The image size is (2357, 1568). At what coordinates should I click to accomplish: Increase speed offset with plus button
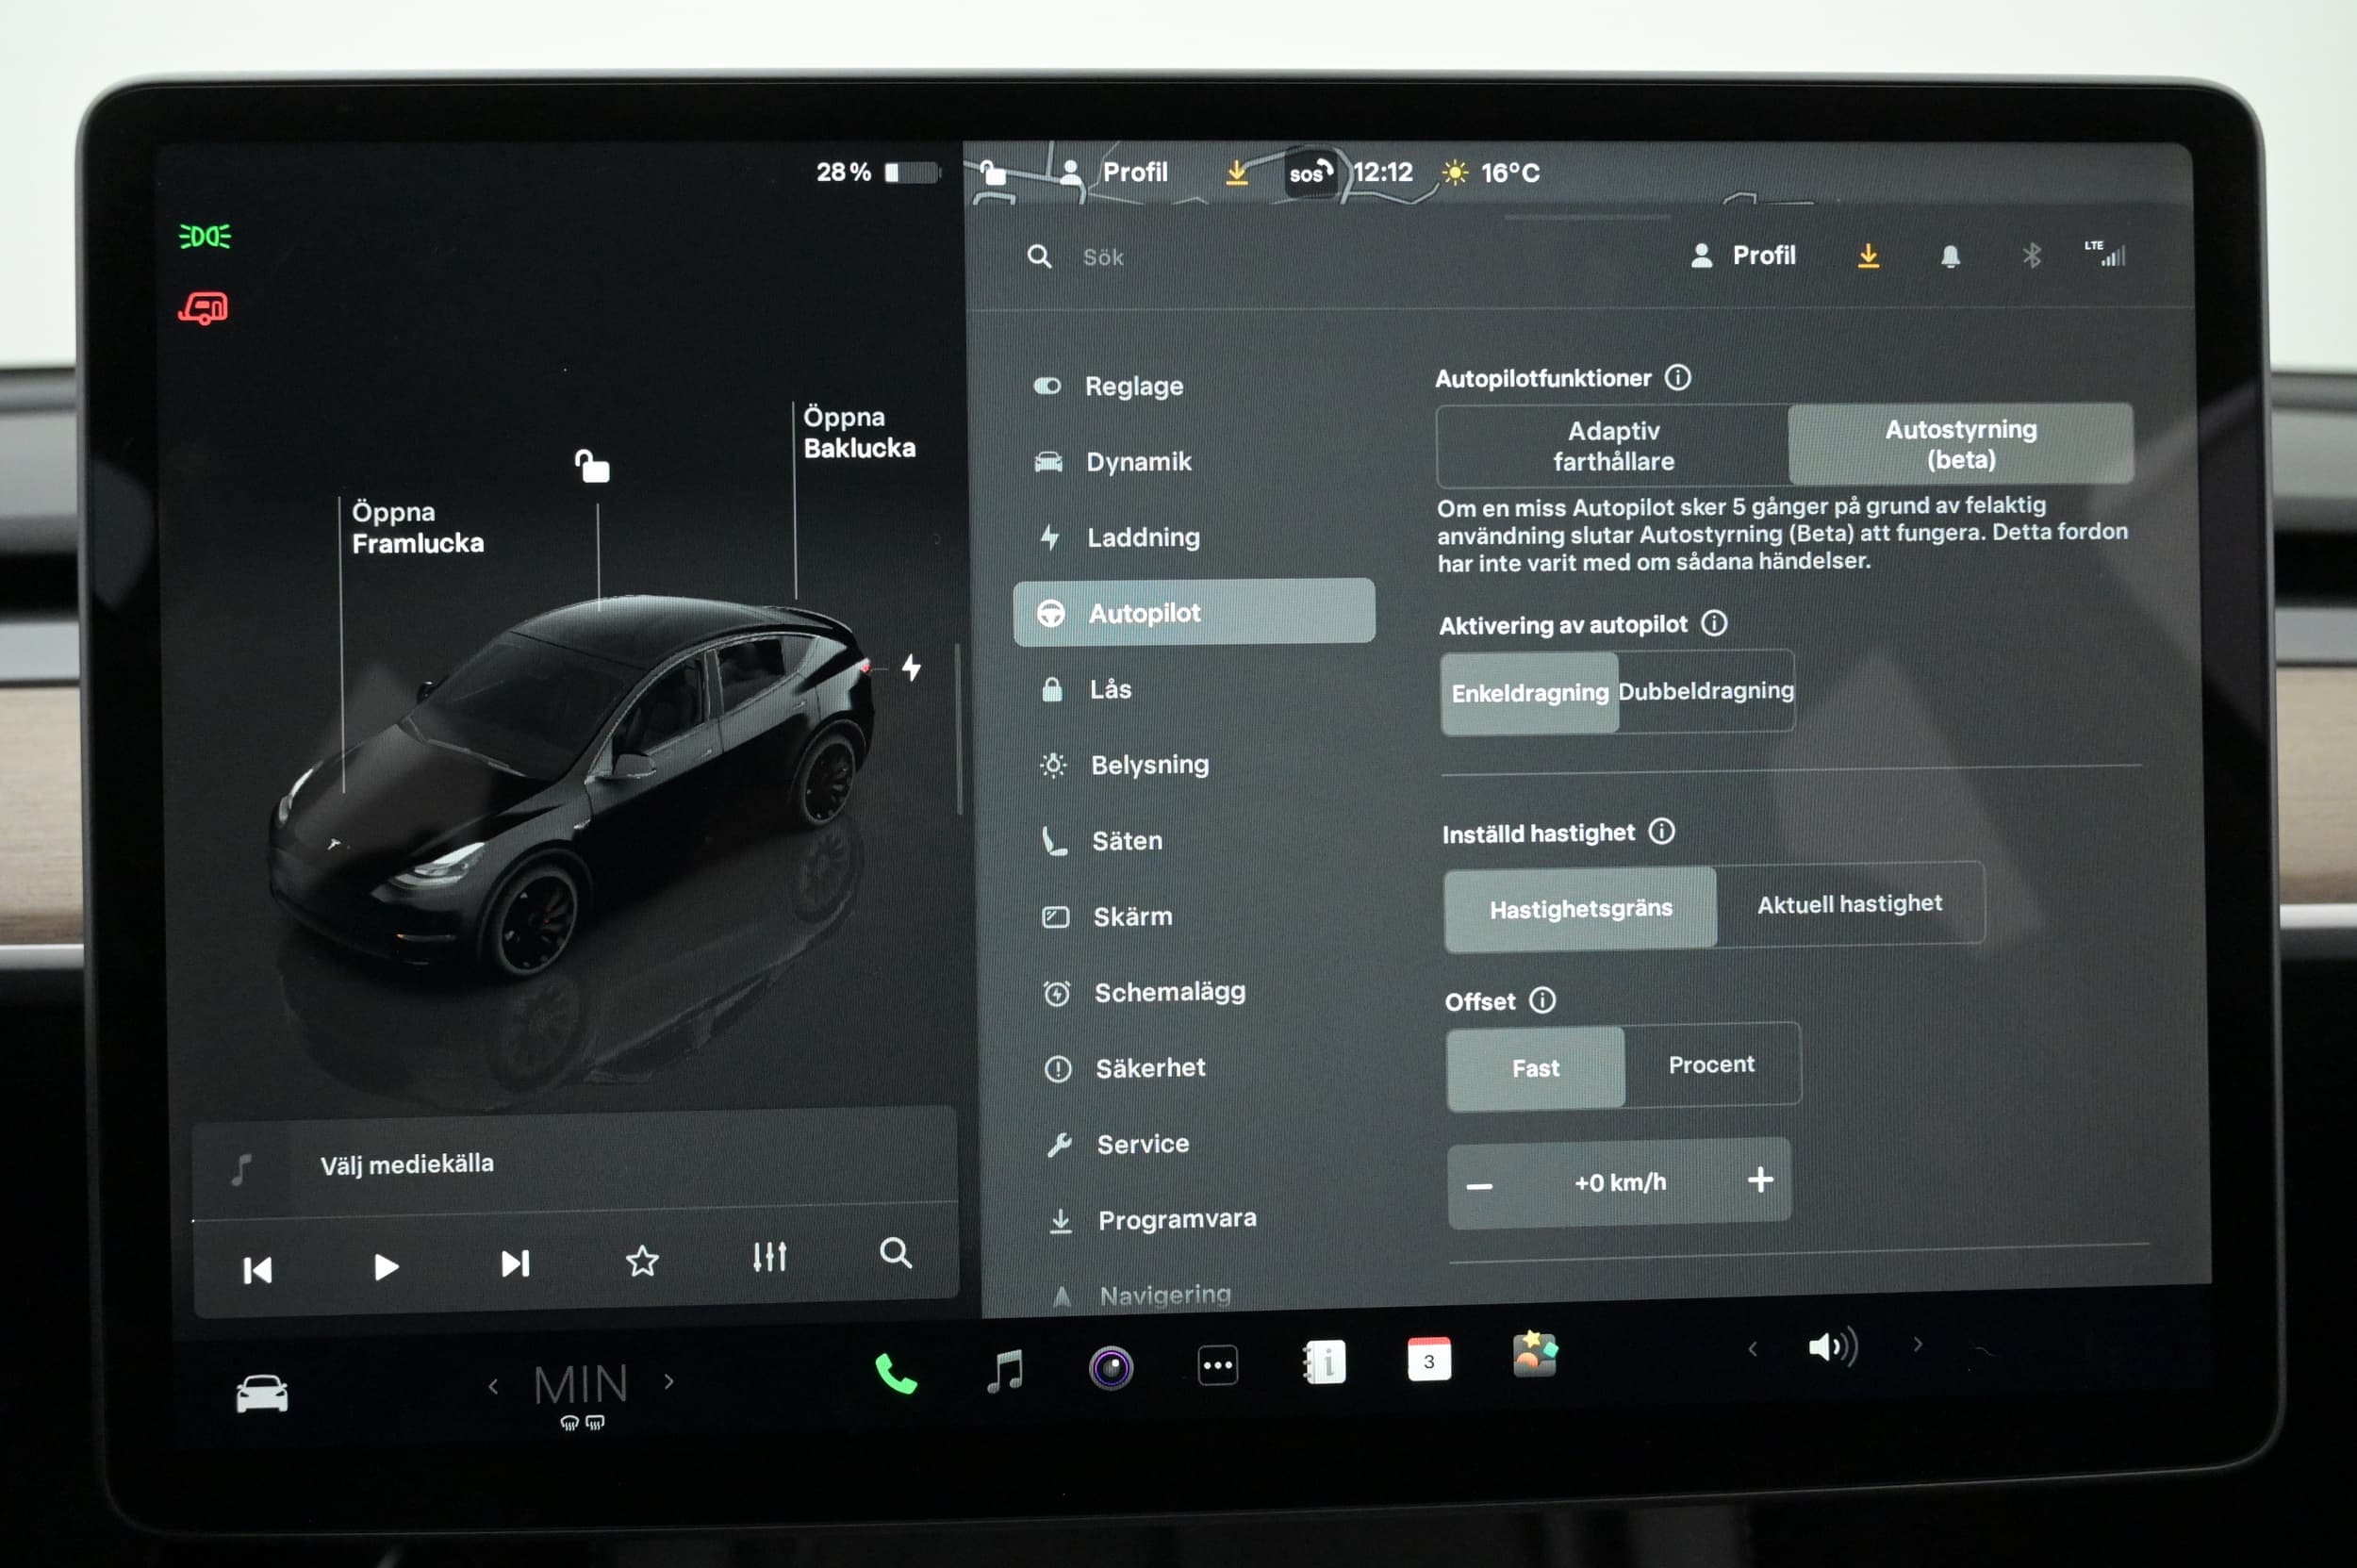[x=1760, y=1180]
